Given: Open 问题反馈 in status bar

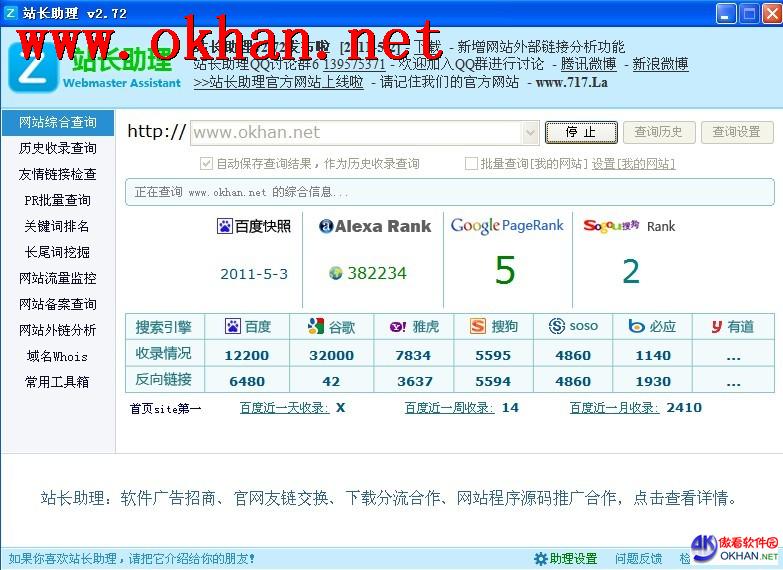Looking at the screenshot, I should (x=638, y=559).
